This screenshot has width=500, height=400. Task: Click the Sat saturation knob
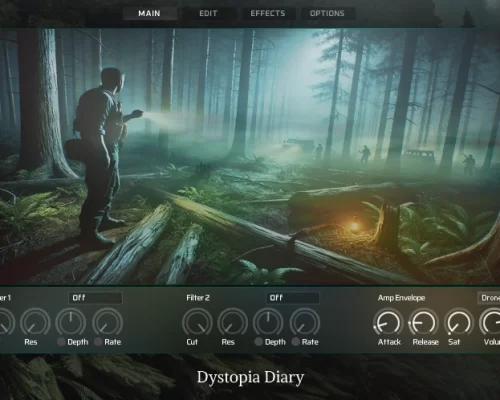click(459, 323)
